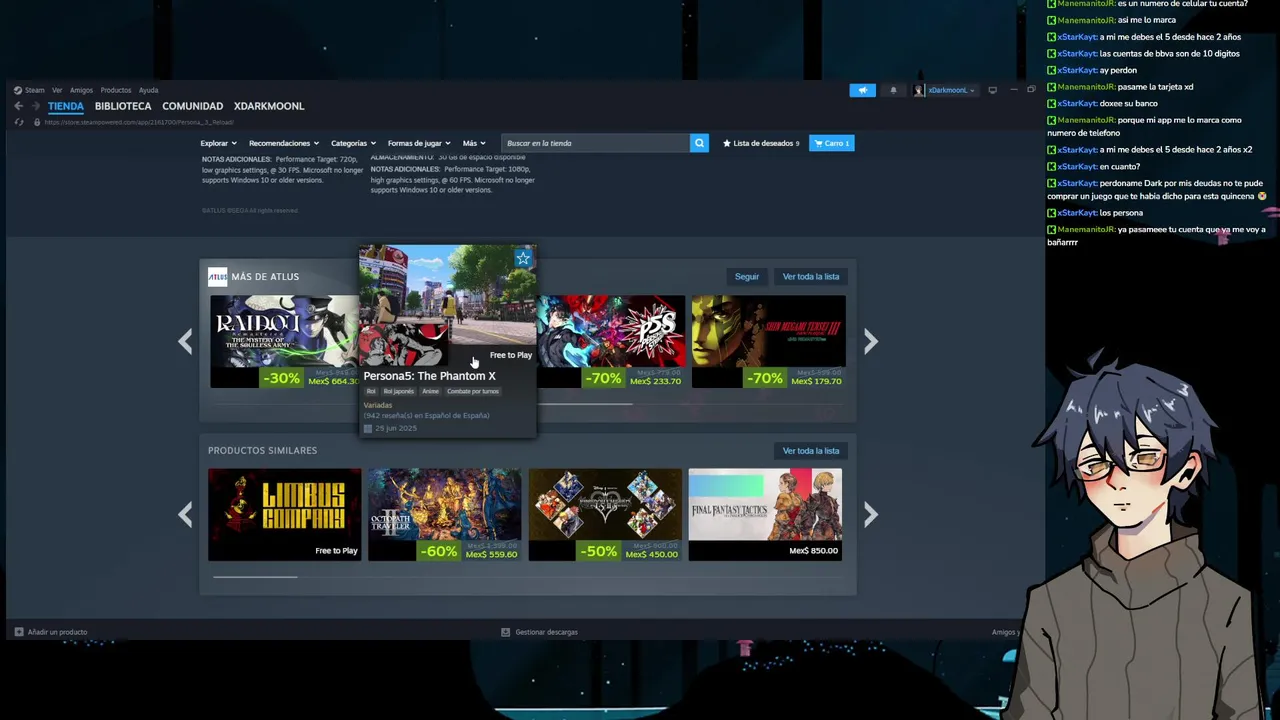Open the Final Fantasy Tactics card

[x=765, y=514]
